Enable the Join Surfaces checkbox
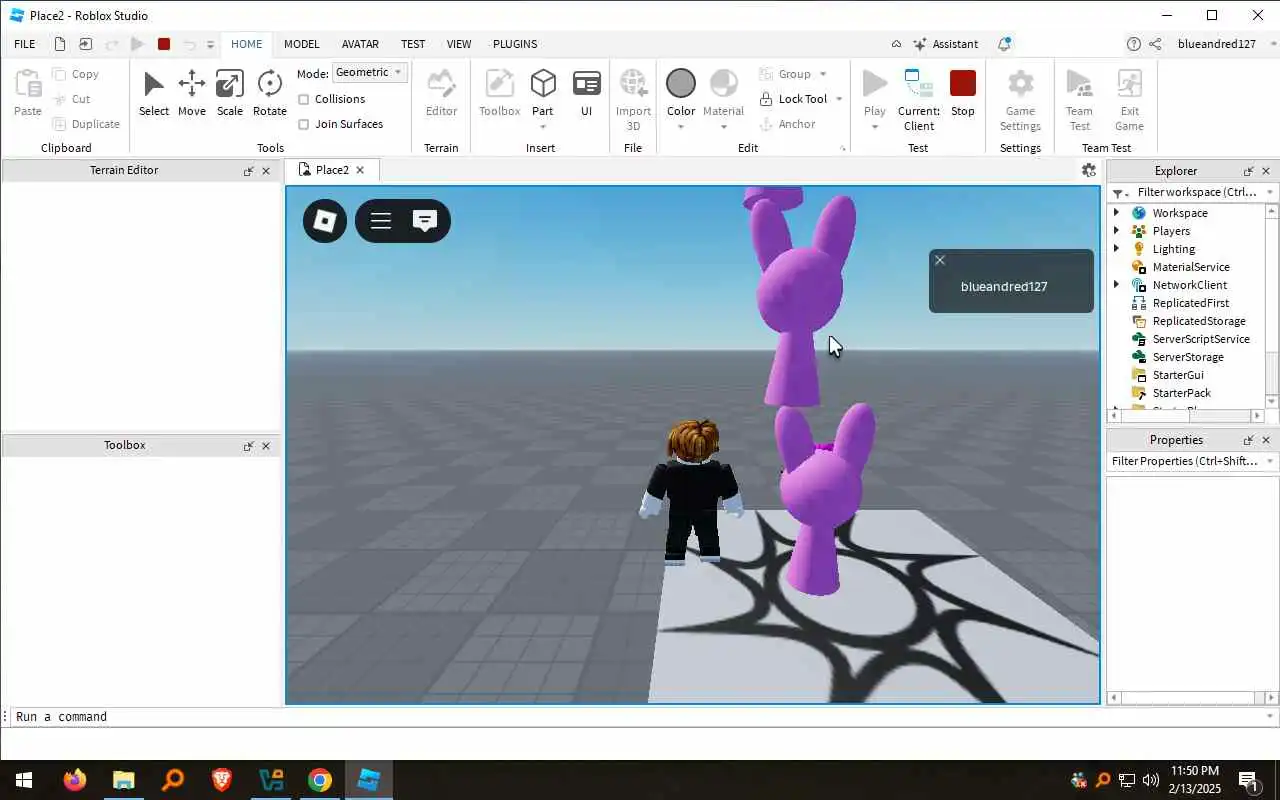Screen dimensions: 1280x800 point(304,124)
